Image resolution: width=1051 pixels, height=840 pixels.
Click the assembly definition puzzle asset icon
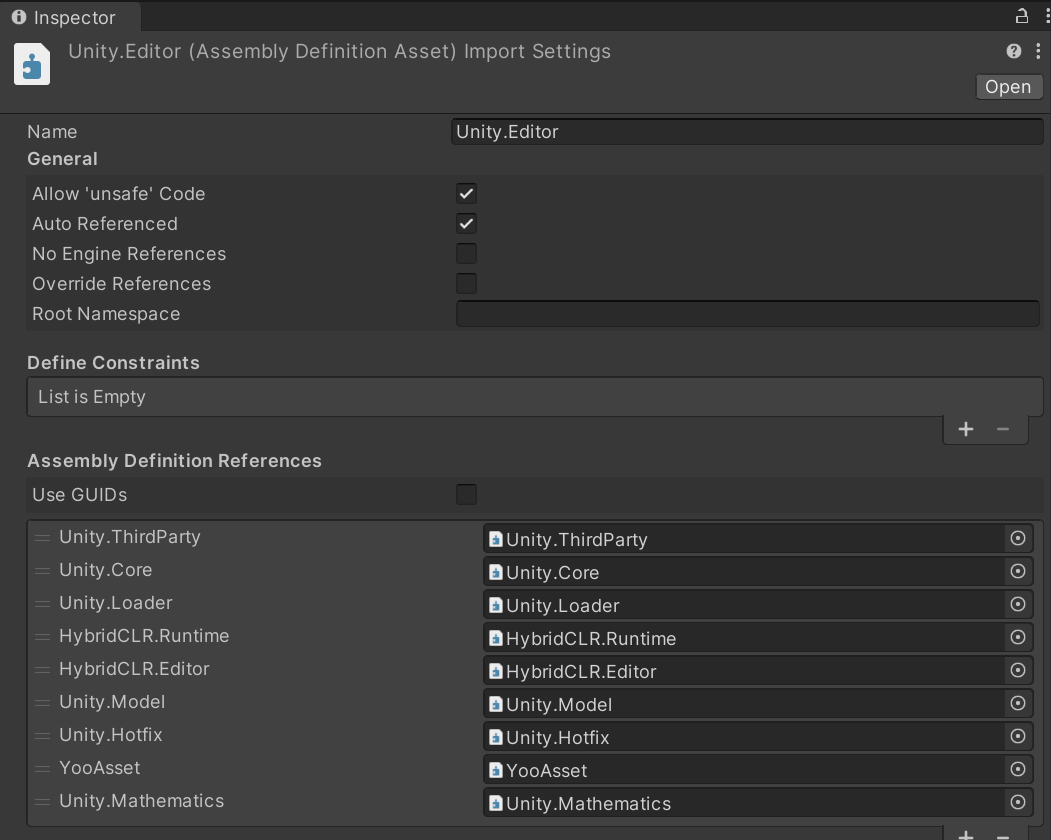[32, 64]
